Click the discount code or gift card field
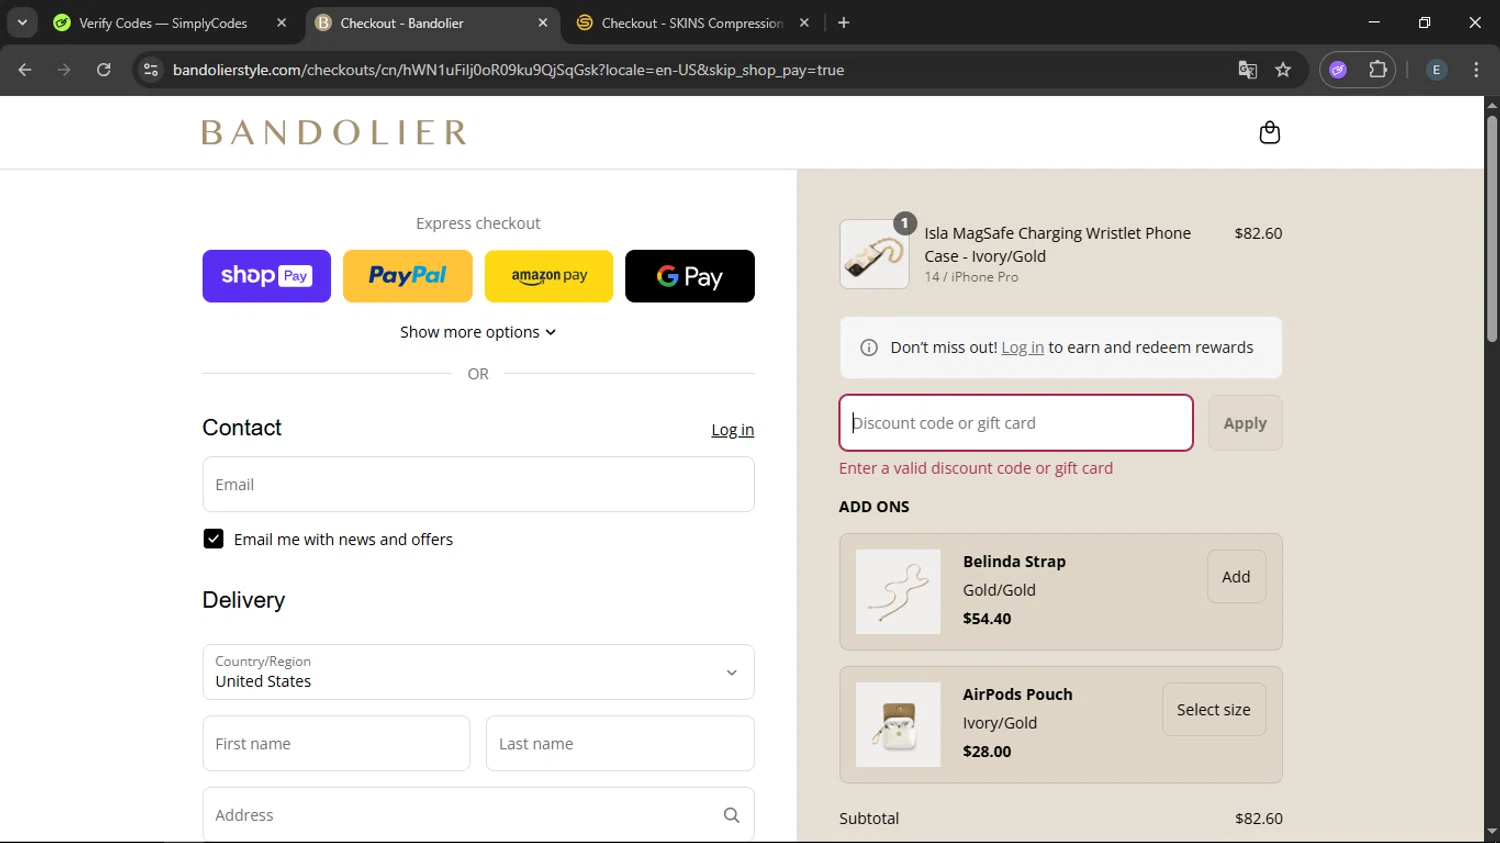This screenshot has width=1500, height=843. [1016, 423]
